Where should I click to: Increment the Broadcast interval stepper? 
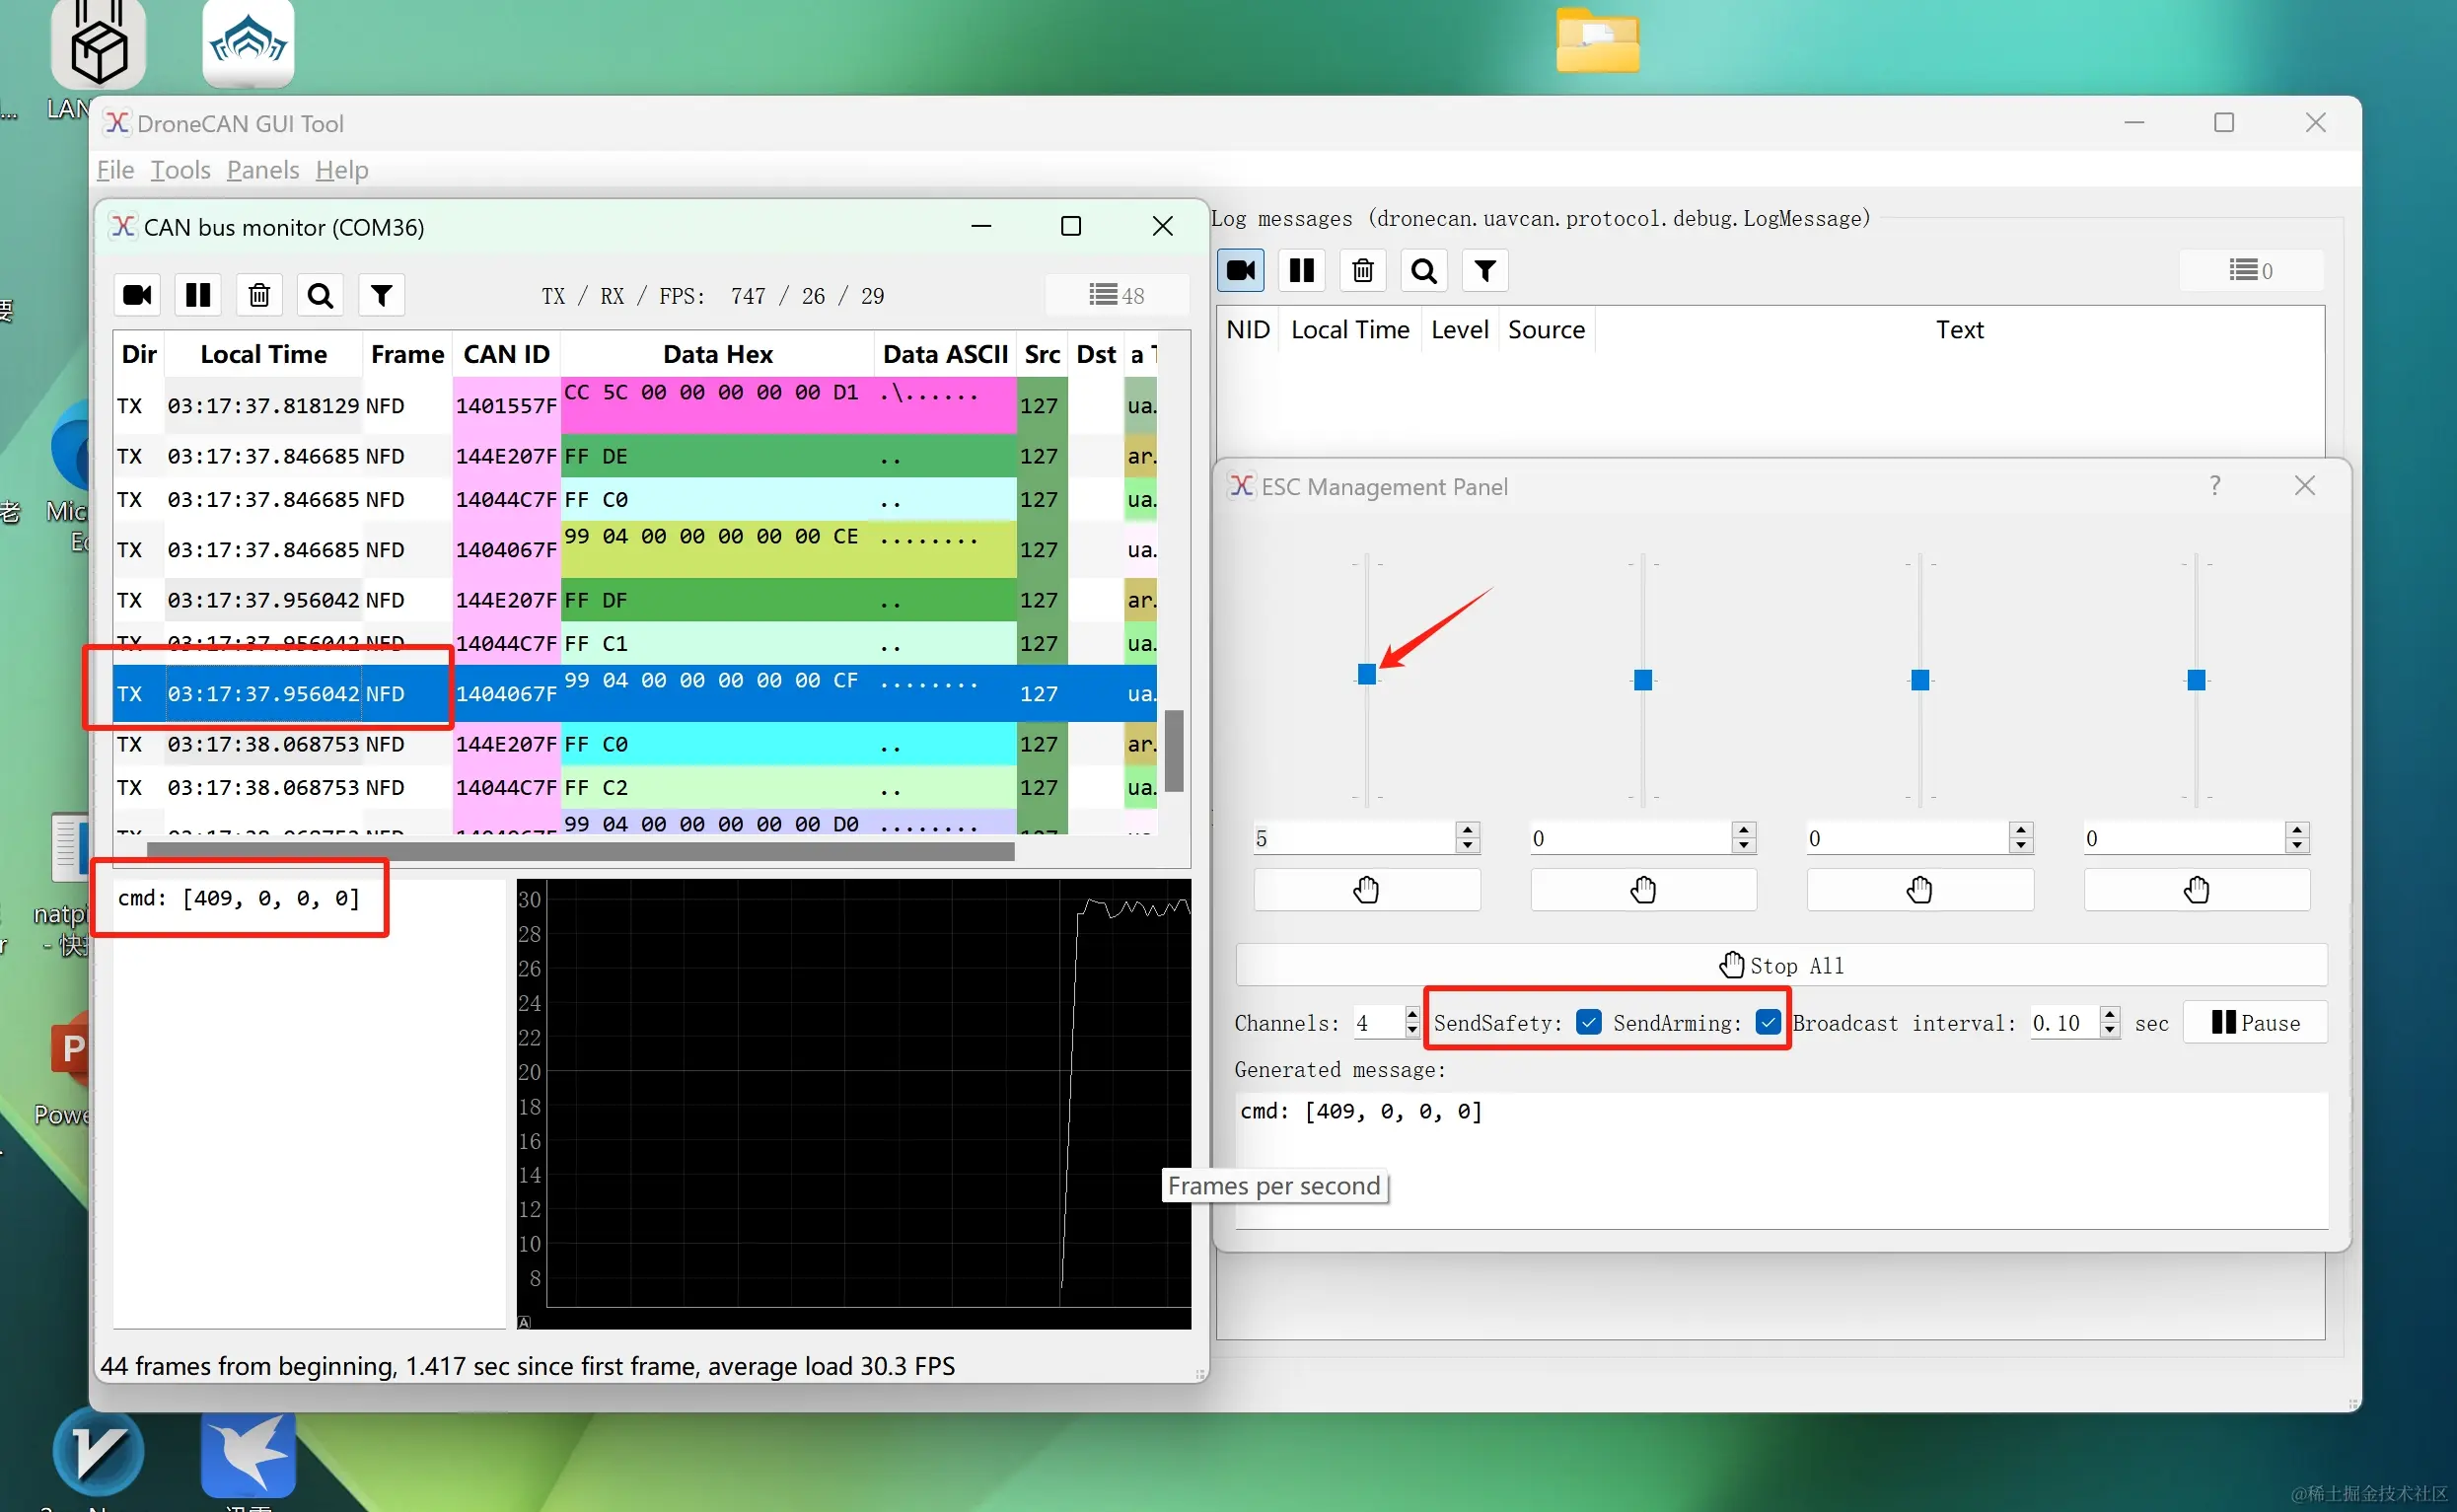(x=2110, y=1015)
